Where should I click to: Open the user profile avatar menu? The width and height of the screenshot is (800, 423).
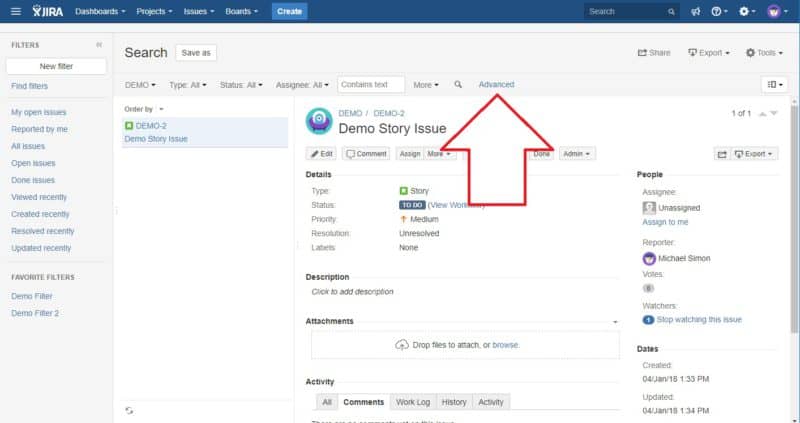(x=777, y=11)
